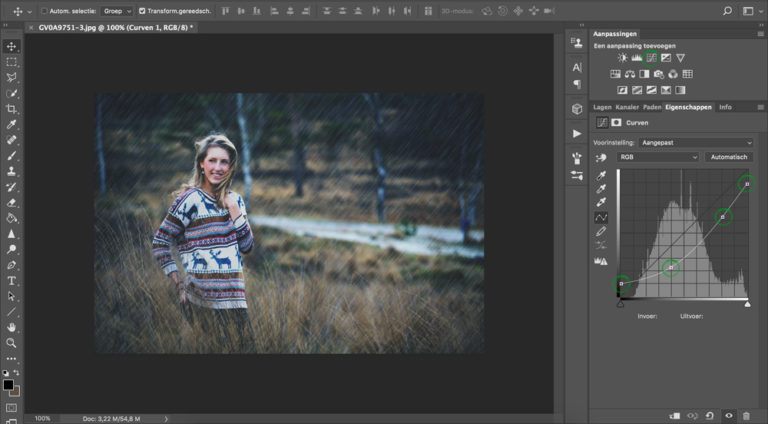Select the curves mask icon
The height and width of the screenshot is (424, 768).
(616, 122)
